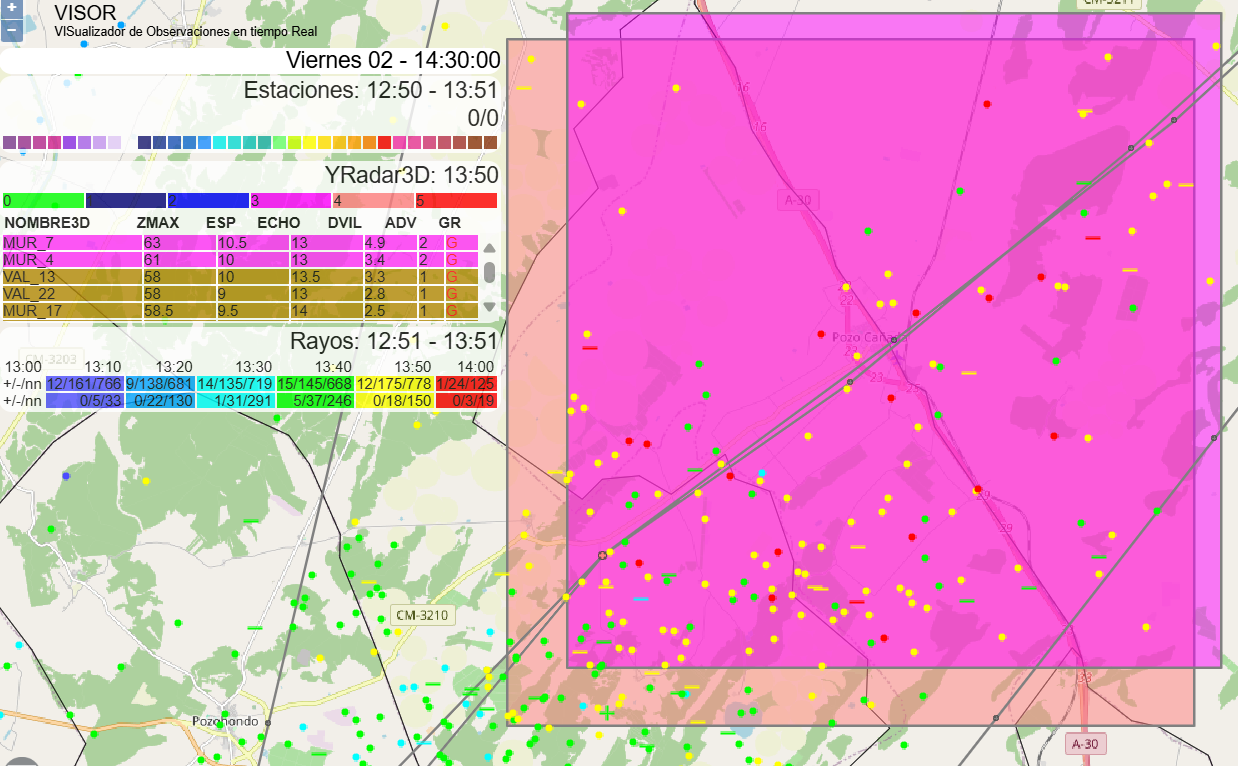The height and width of the screenshot is (766, 1238).
Task: Select the blue level 2 radar swatch
Action: click(208, 200)
